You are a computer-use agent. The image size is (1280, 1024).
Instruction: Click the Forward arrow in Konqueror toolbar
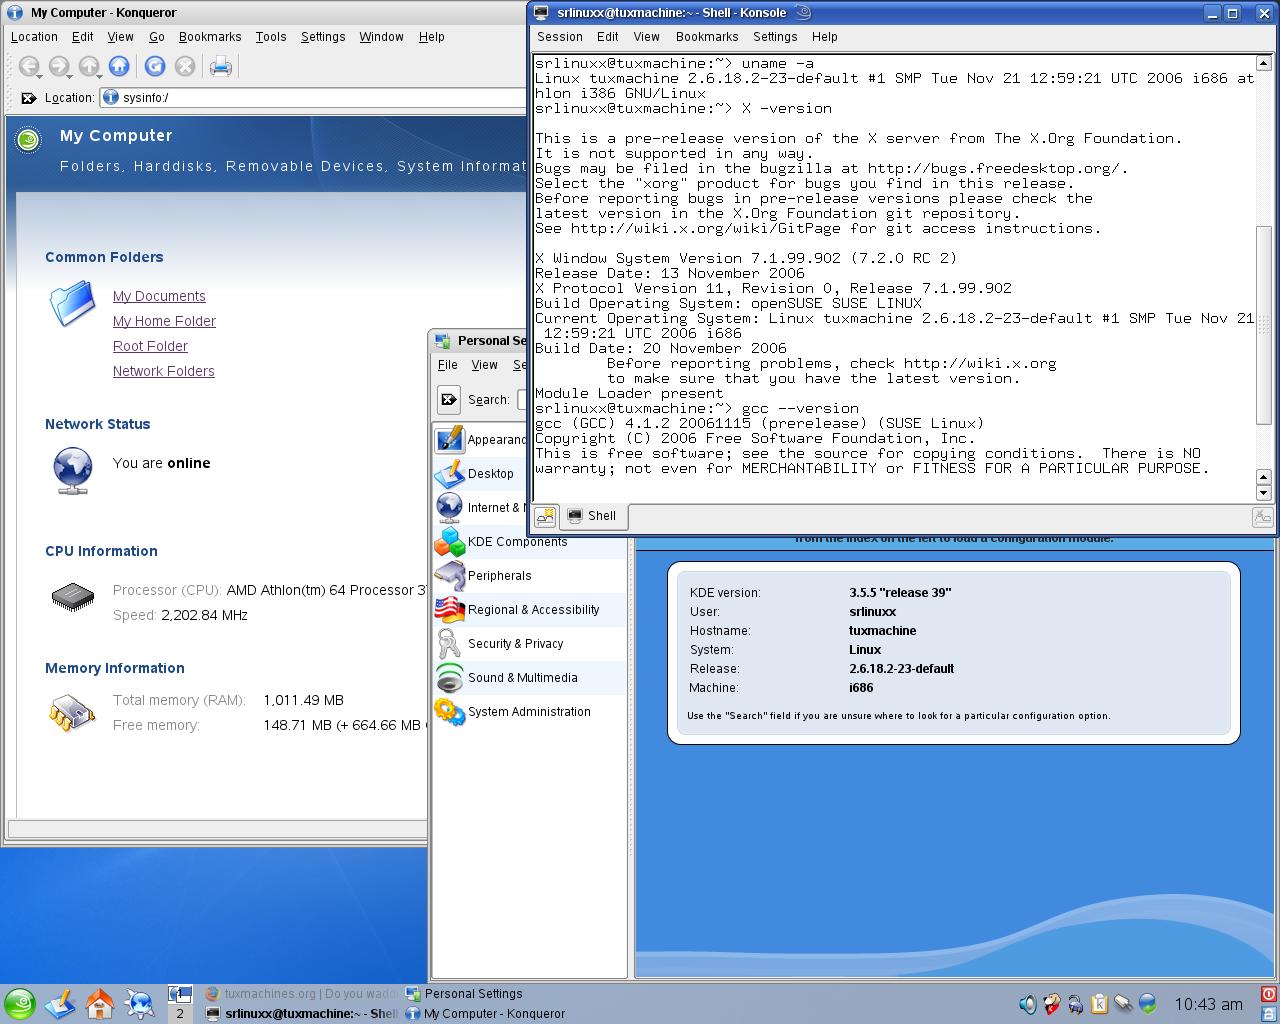pos(59,67)
